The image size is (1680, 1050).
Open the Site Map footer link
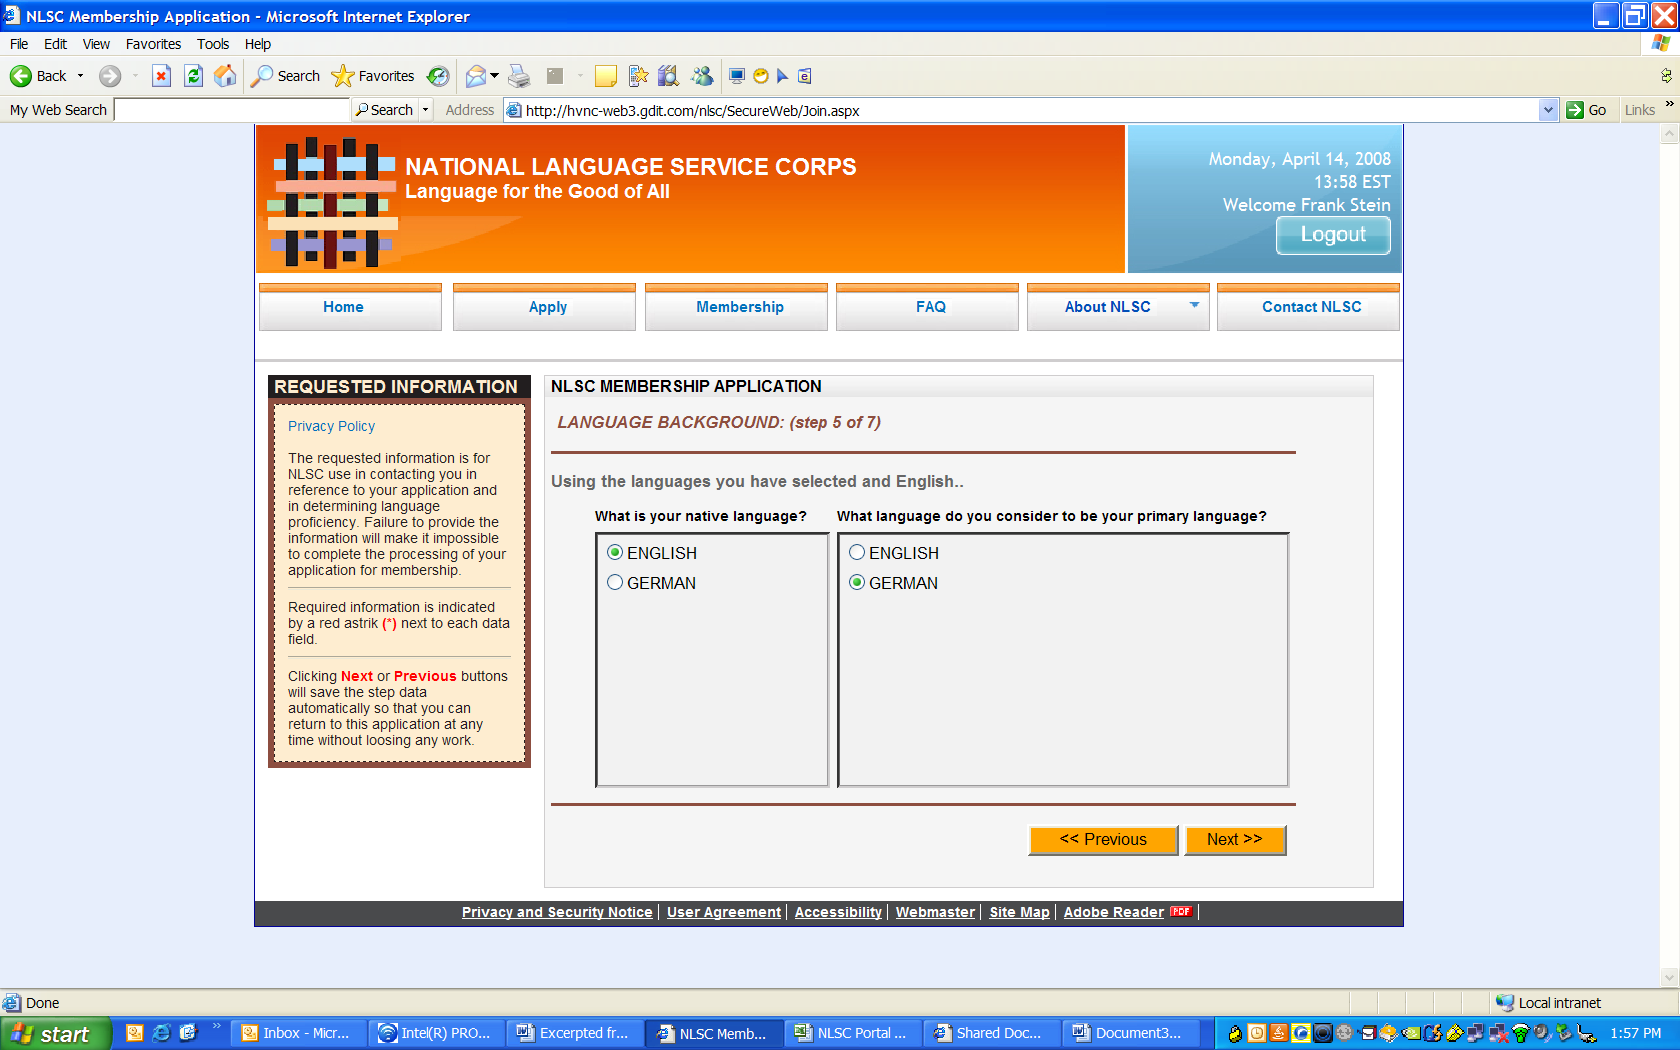(x=1020, y=912)
